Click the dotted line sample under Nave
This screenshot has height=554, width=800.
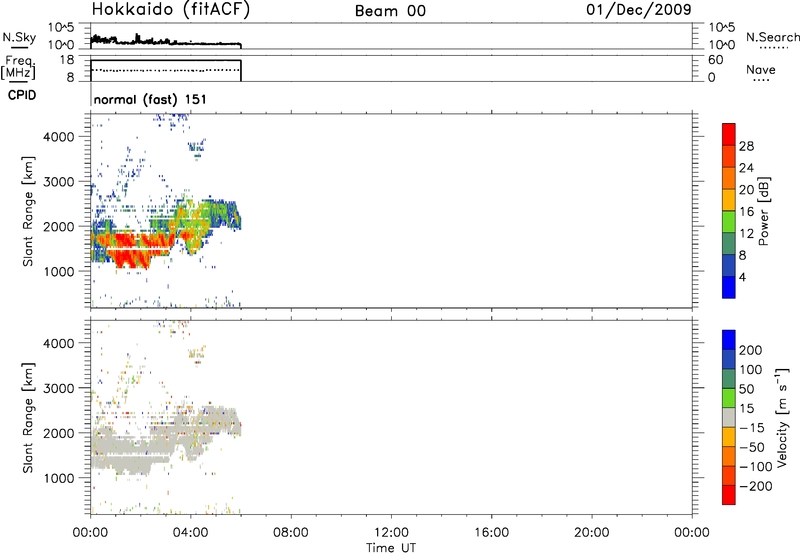coord(761,80)
